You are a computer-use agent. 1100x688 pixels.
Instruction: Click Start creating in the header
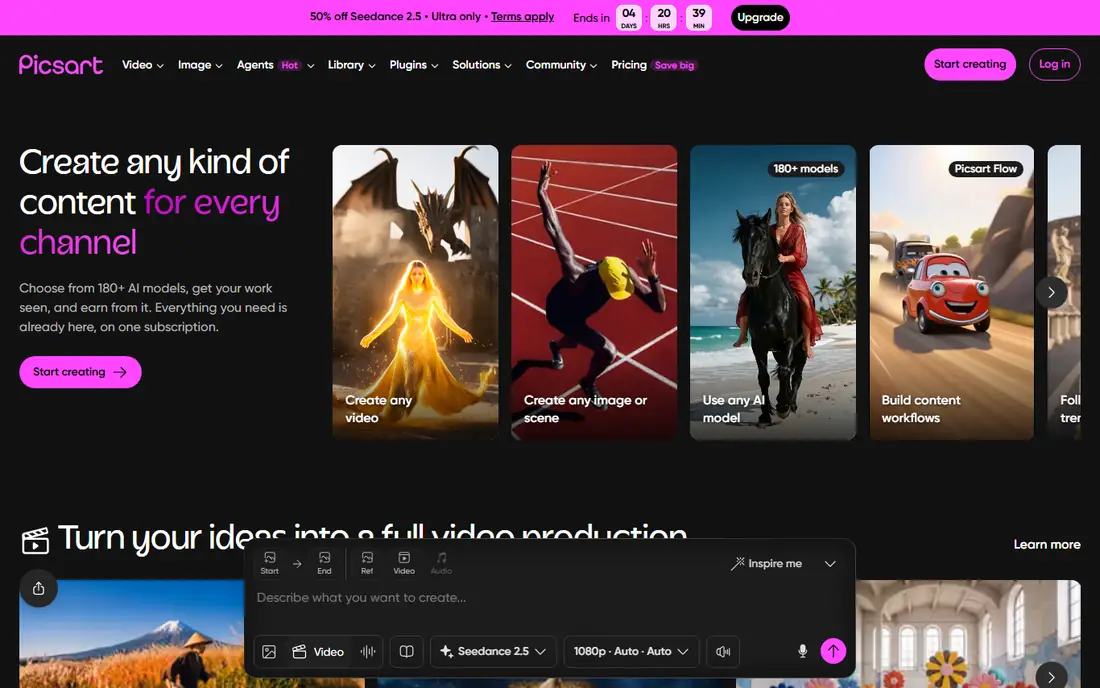[x=970, y=65]
